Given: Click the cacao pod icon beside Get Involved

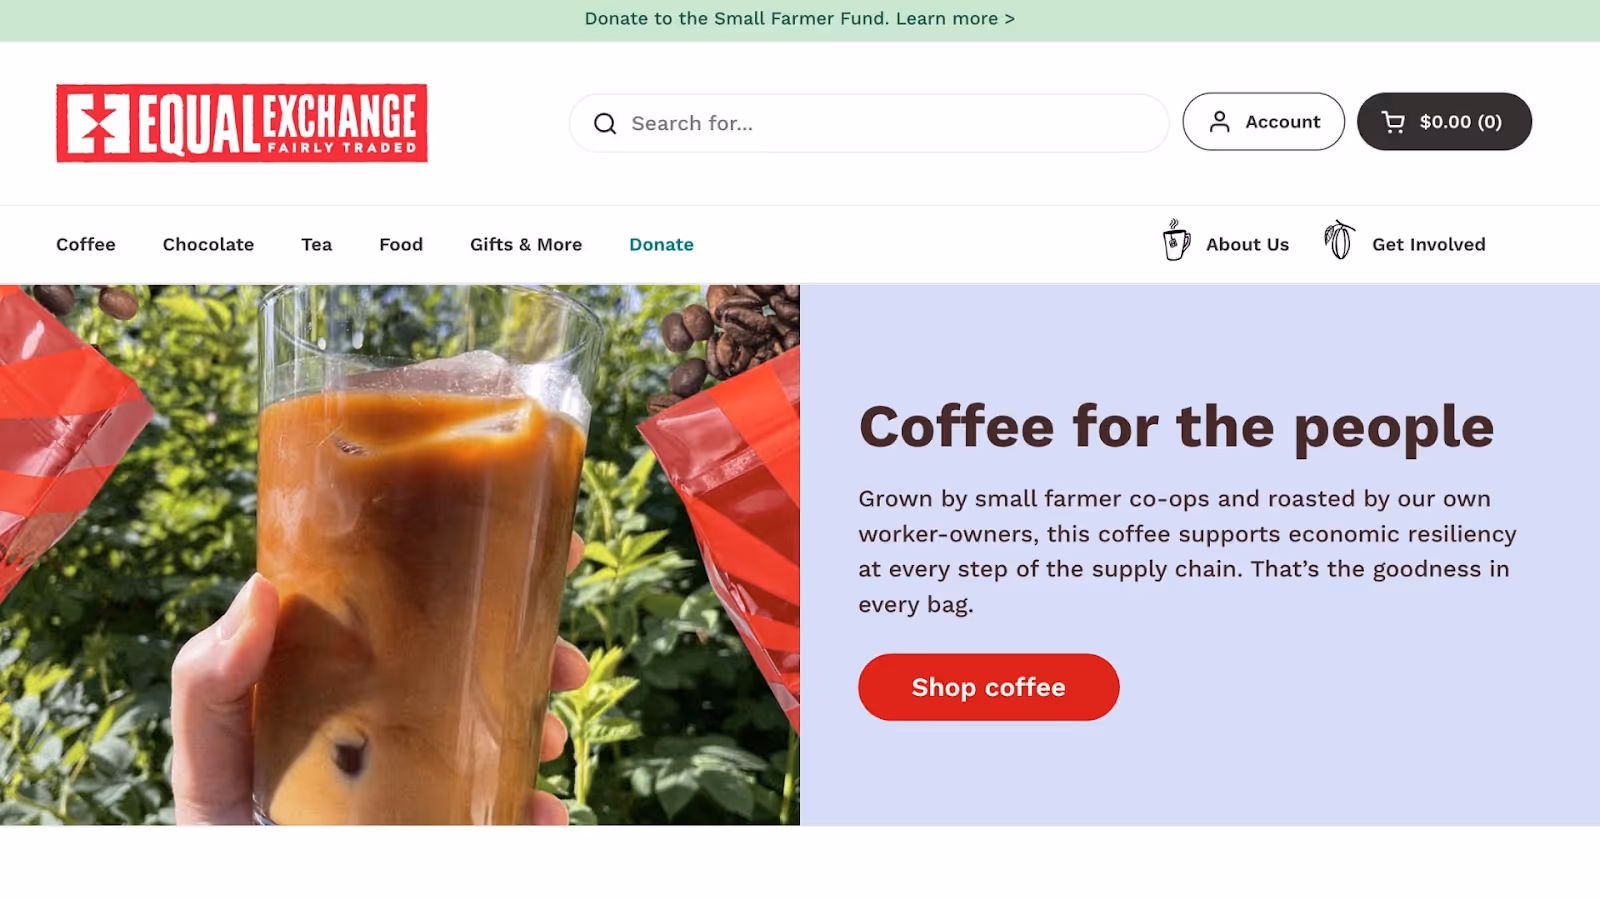Looking at the screenshot, I should tap(1339, 240).
